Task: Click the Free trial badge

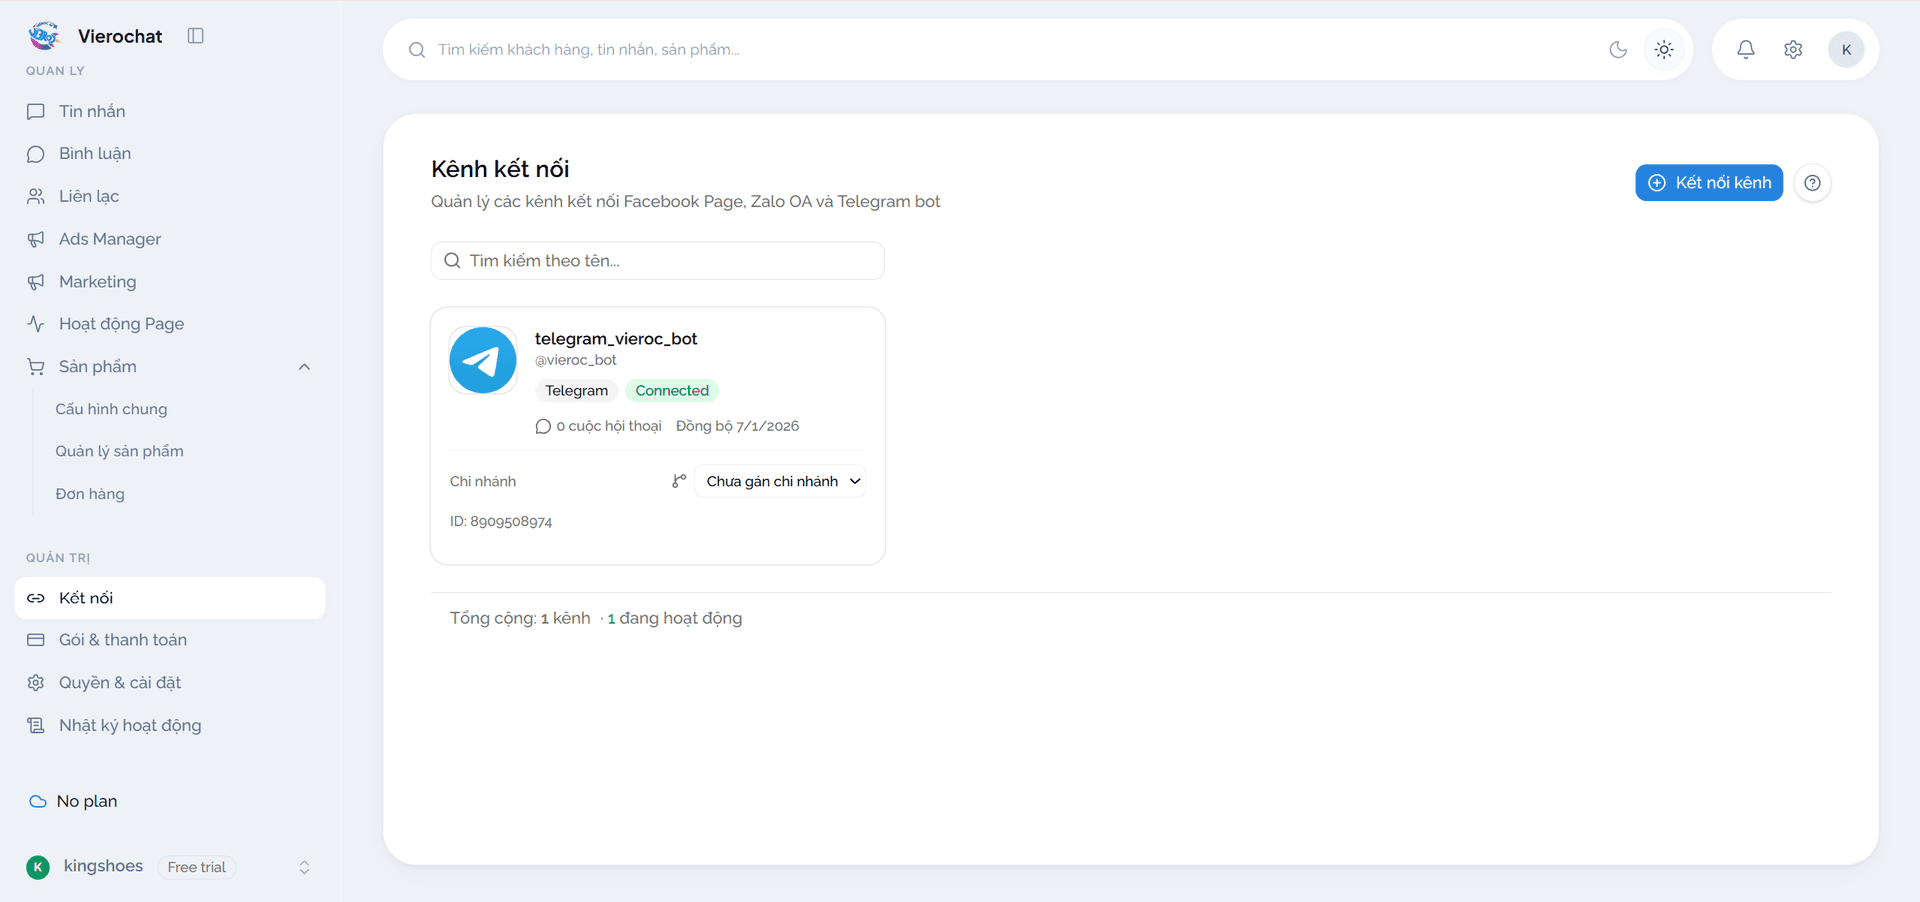Action: tap(196, 867)
